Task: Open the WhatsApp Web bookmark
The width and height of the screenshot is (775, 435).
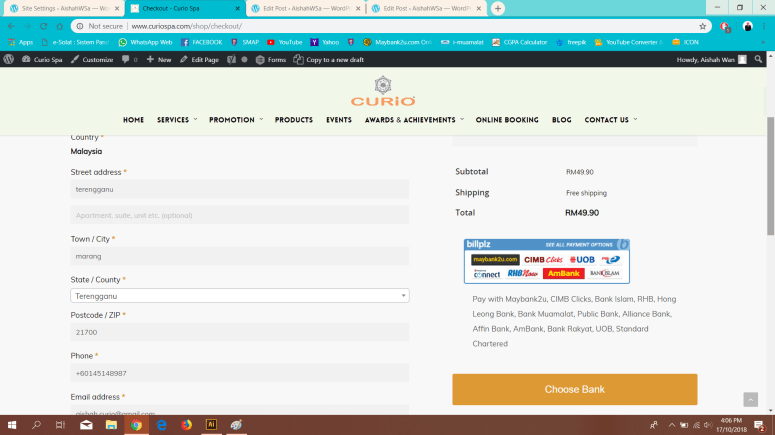Action: (x=145, y=42)
